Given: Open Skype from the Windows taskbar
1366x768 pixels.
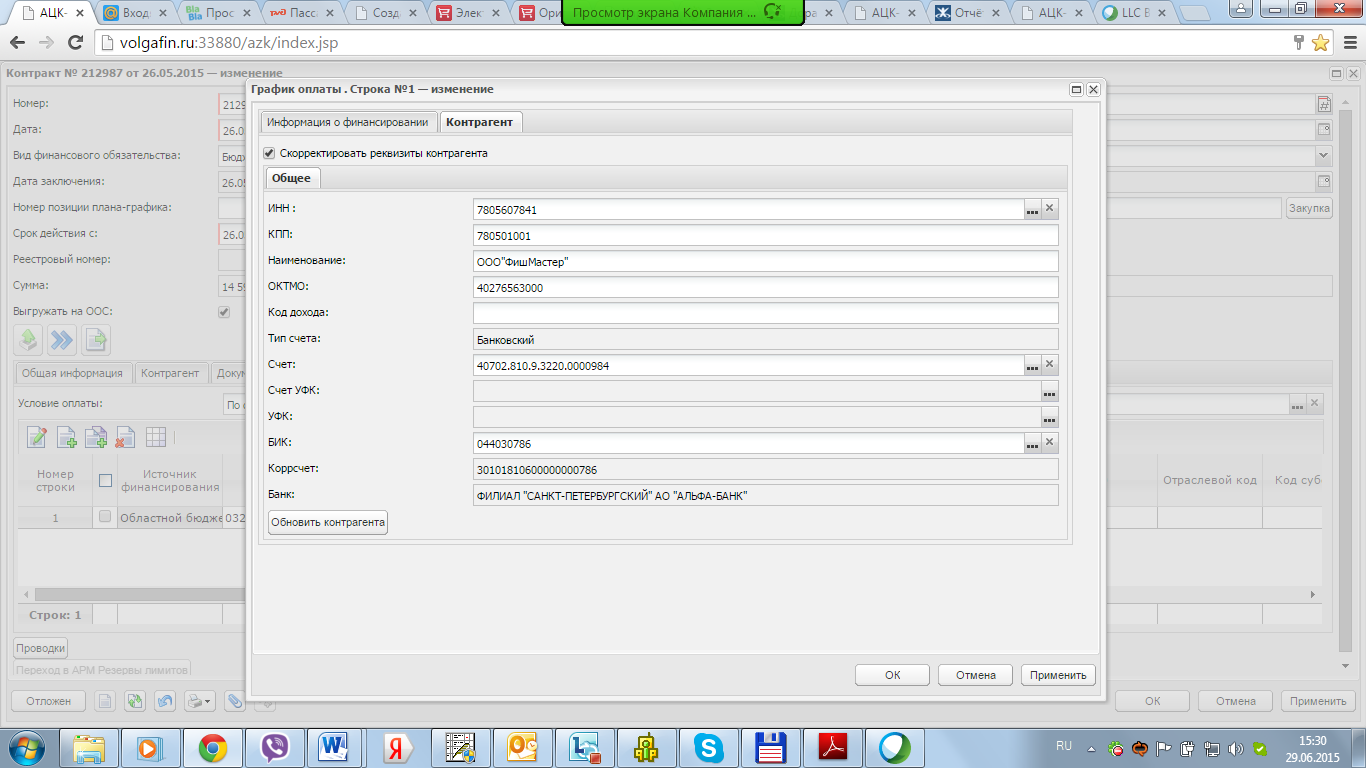Looking at the screenshot, I should tap(710, 747).
